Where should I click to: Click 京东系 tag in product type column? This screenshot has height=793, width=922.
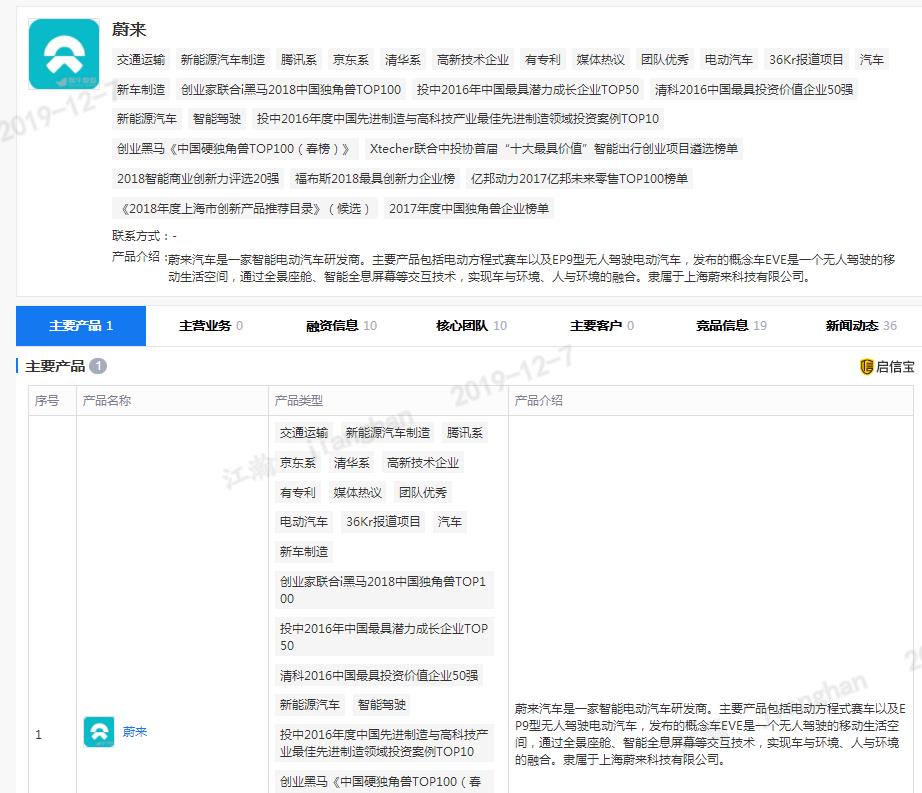[298, 463]
